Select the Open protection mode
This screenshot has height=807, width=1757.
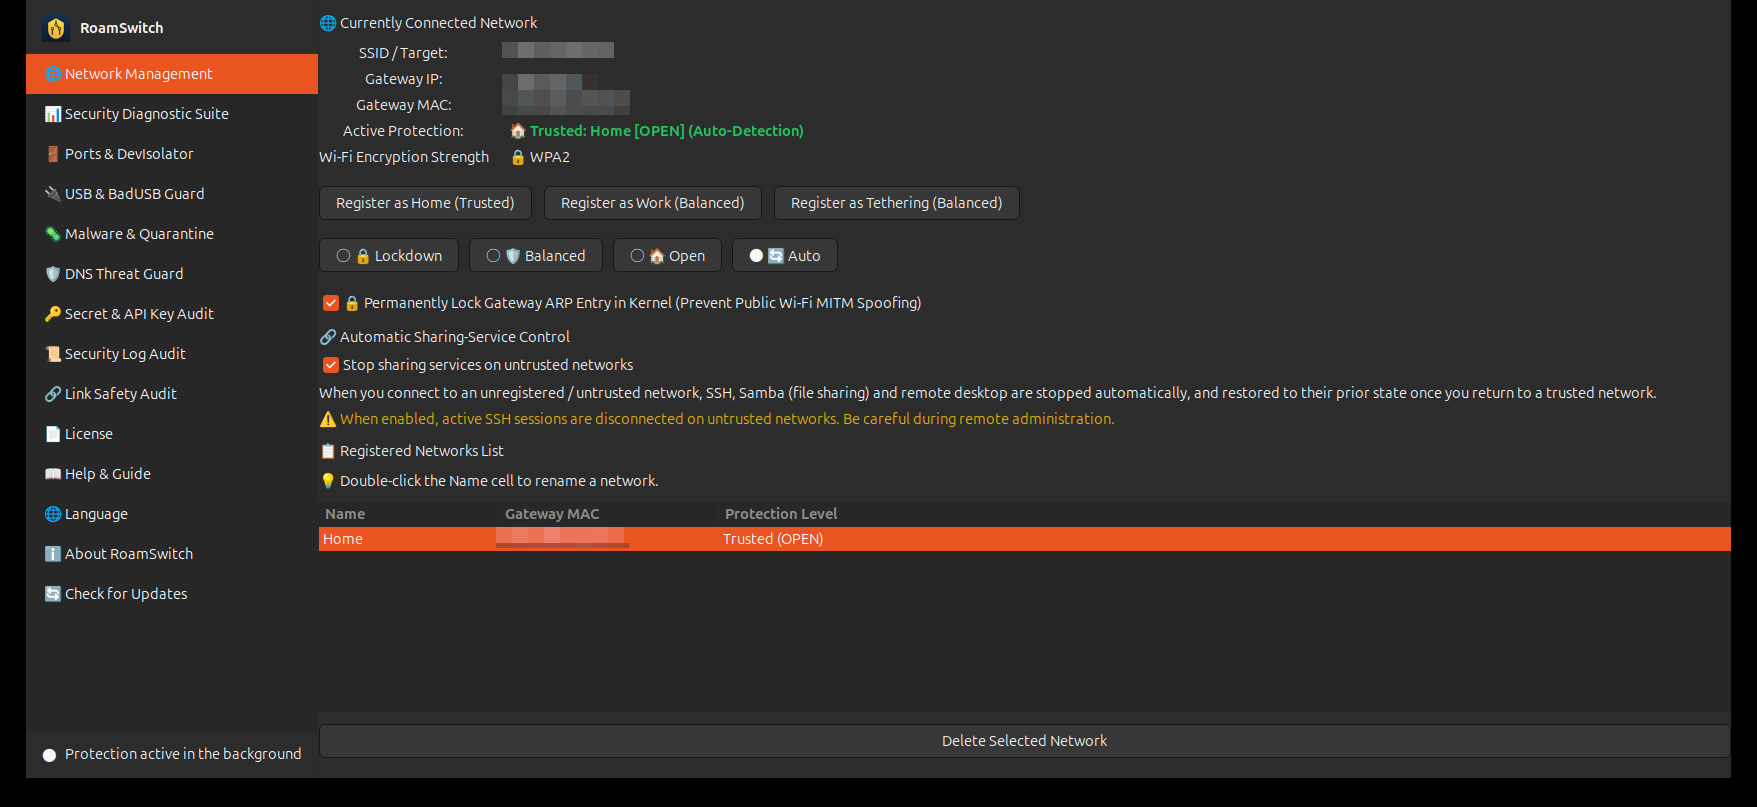pos(667,255)
